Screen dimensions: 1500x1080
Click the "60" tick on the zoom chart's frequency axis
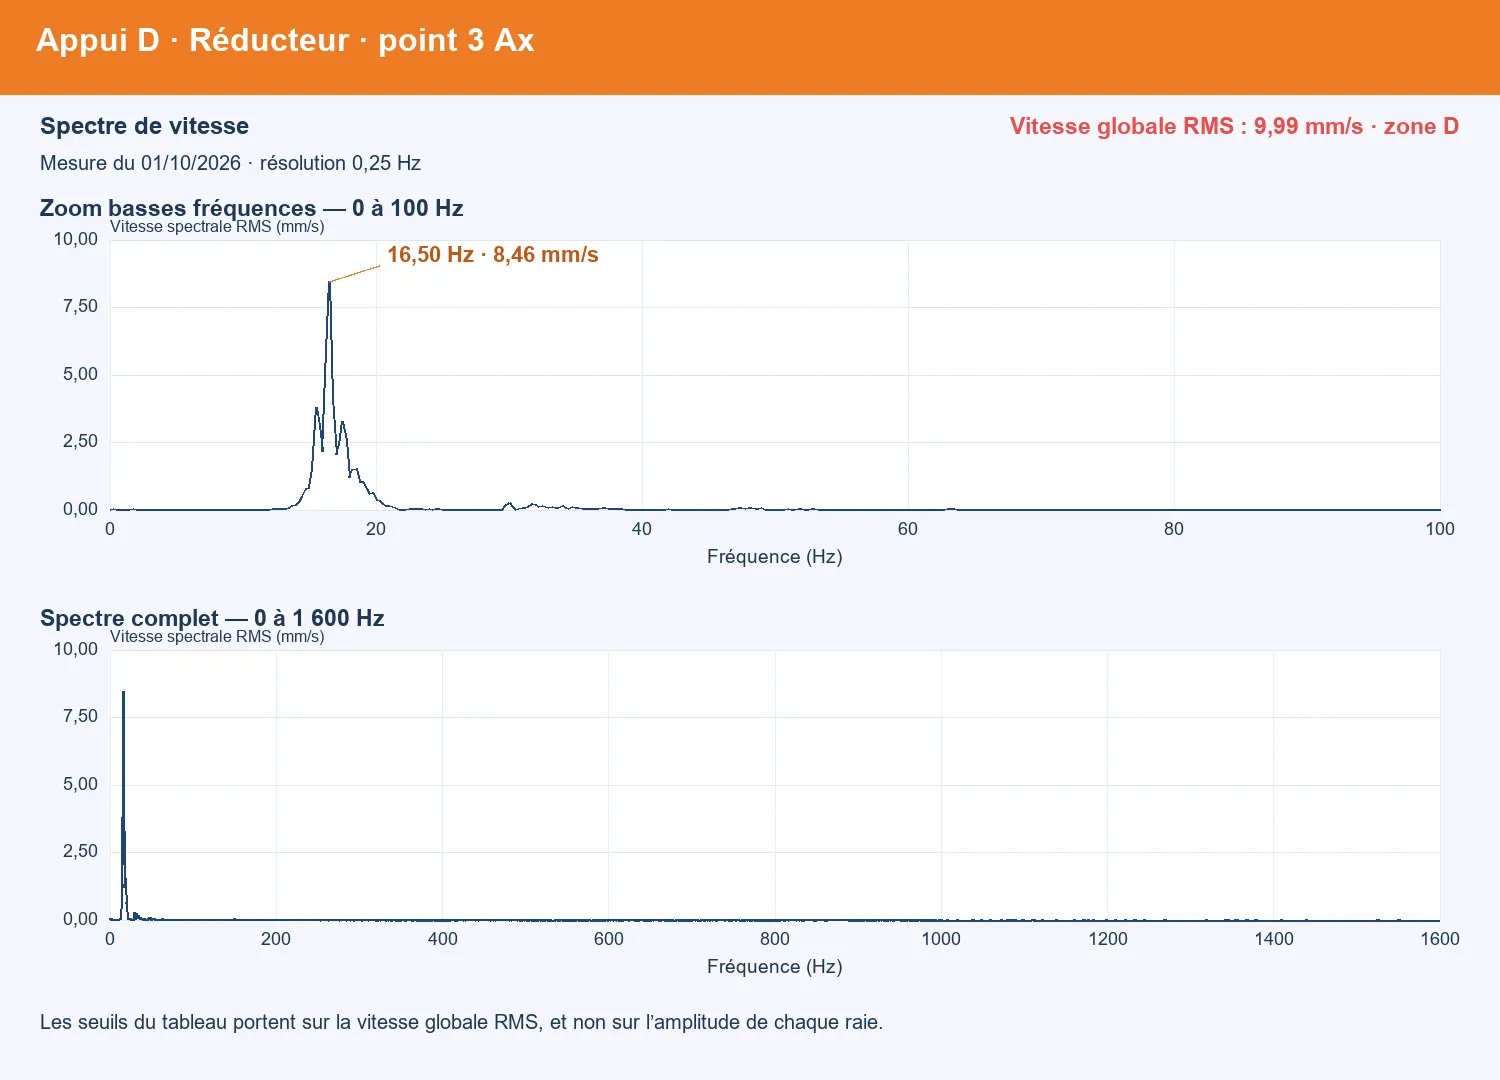click(x=908, y=529)
